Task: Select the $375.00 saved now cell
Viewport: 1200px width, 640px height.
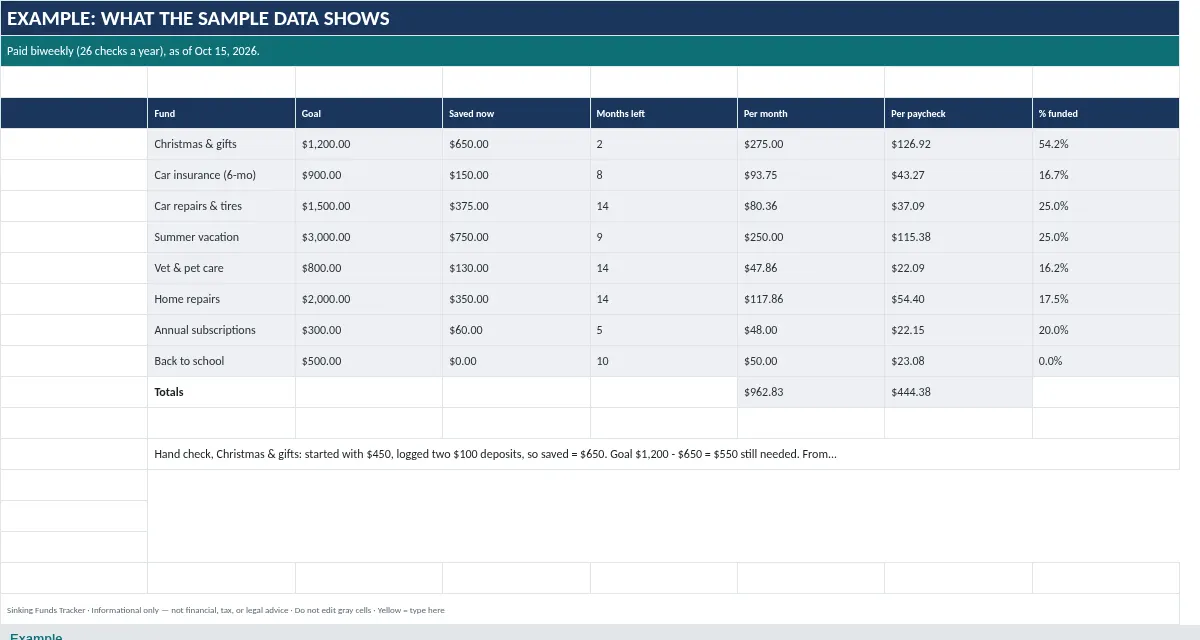Action: 516,206
